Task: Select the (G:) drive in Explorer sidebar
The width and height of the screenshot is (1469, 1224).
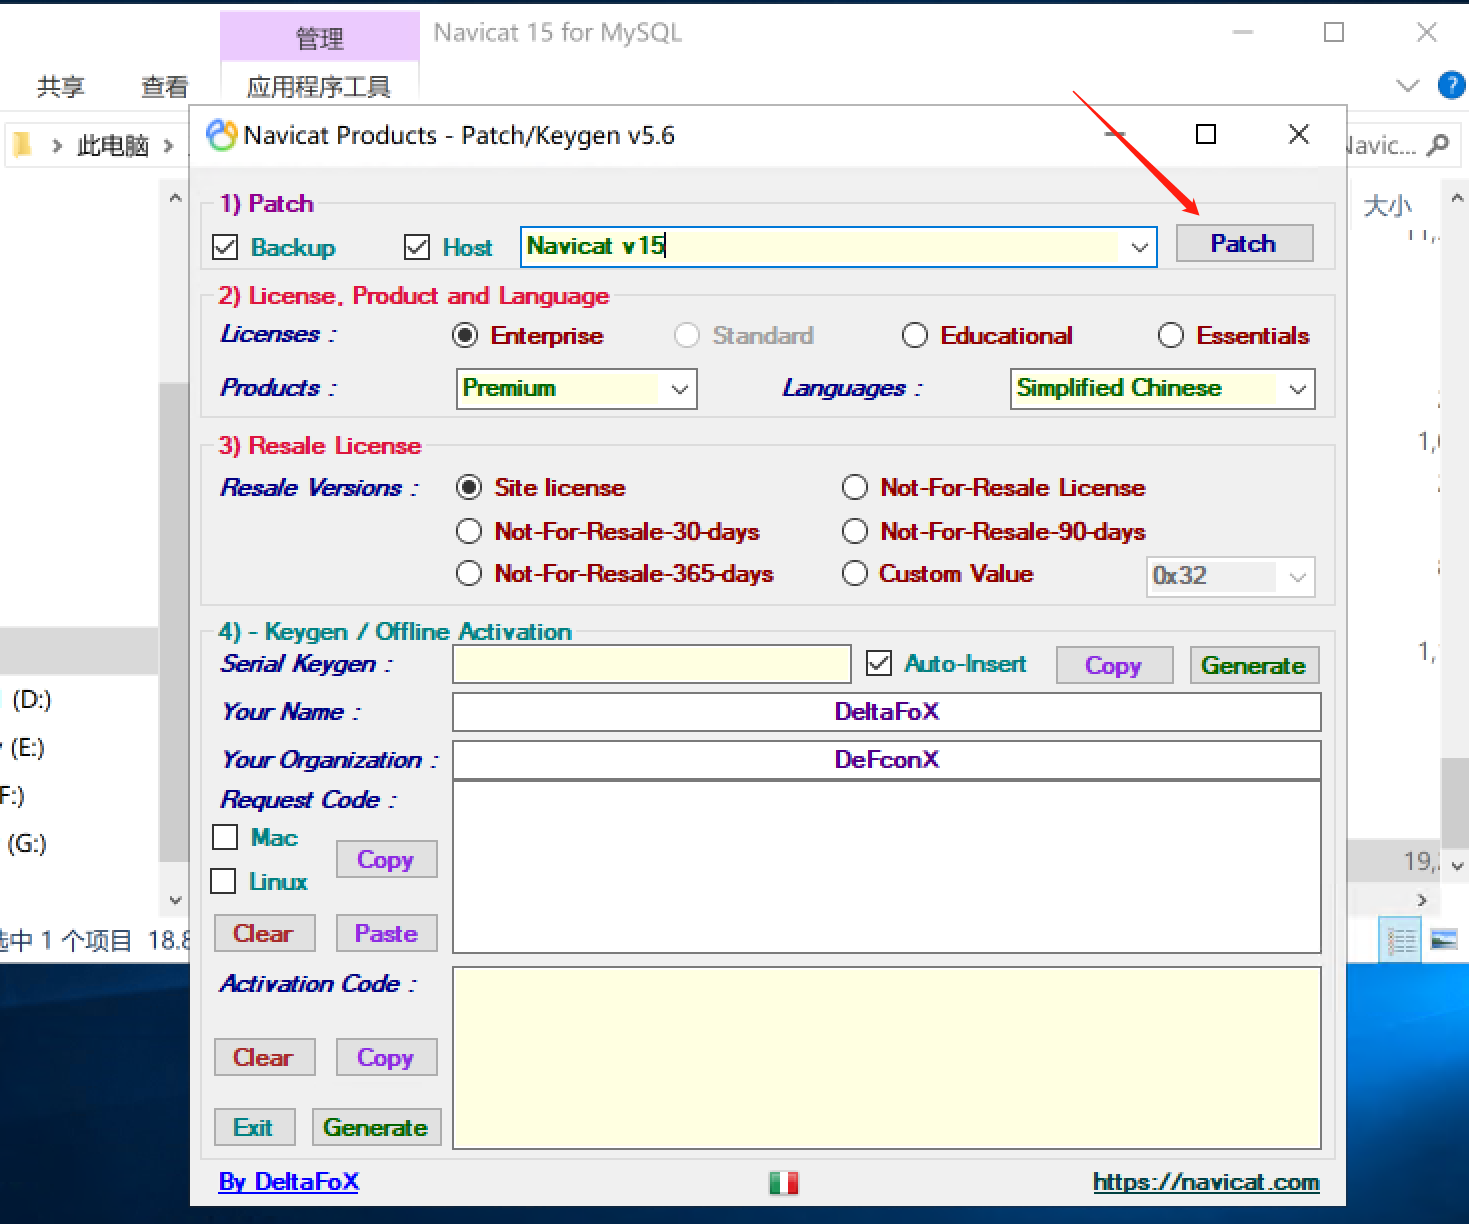Action: 27,843
